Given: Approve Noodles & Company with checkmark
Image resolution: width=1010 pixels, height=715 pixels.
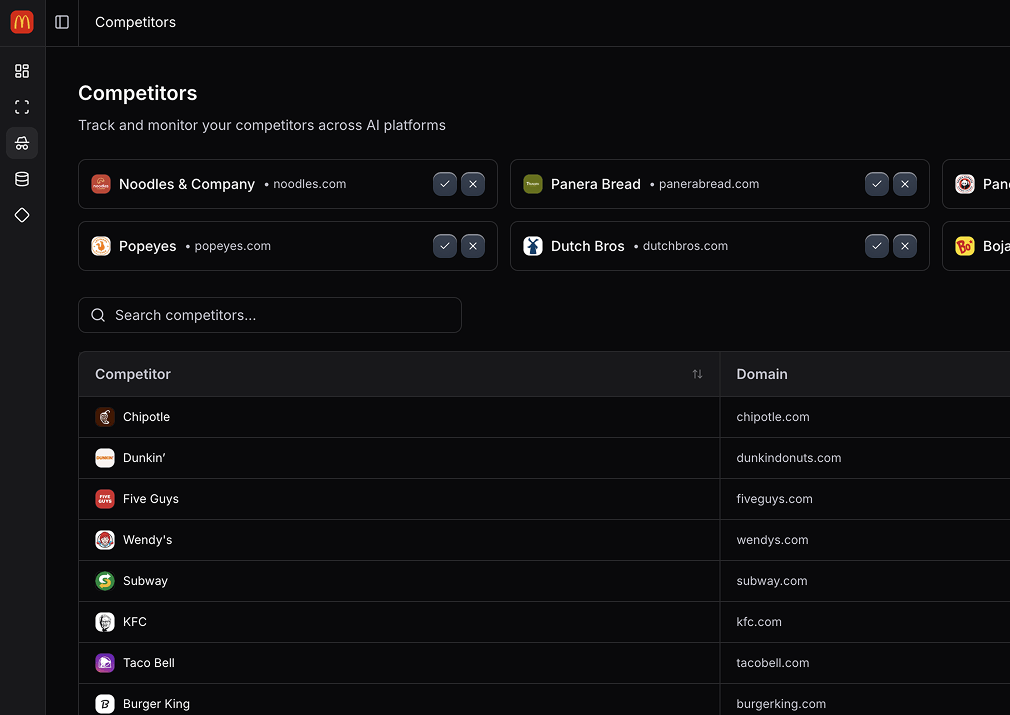Looking at the screenshot, I should pyautogui.click(x=445, y=184).
